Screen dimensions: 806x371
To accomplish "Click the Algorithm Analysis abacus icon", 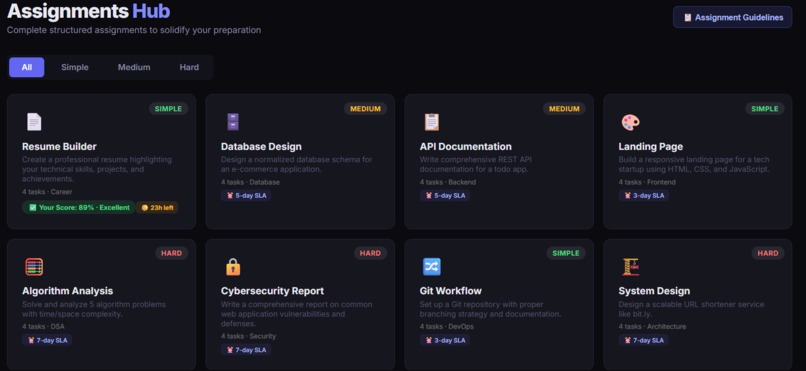I will click(x=34, y=267).
